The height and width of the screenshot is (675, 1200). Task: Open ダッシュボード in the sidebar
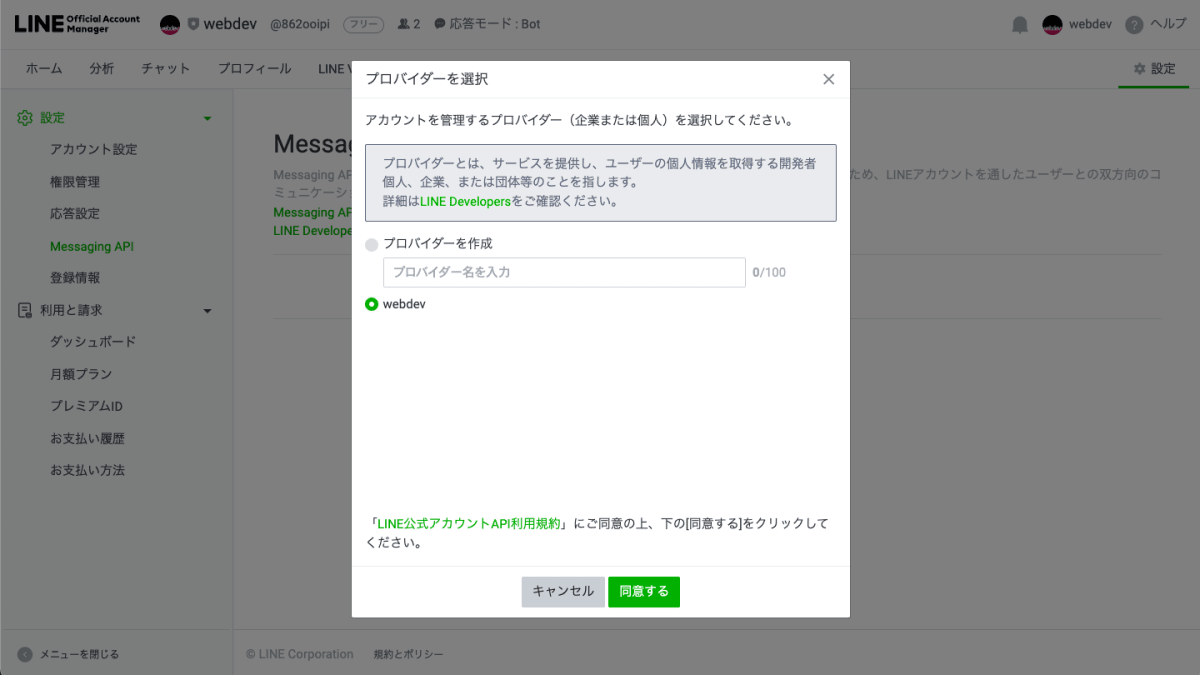click(x=93, y=342)
